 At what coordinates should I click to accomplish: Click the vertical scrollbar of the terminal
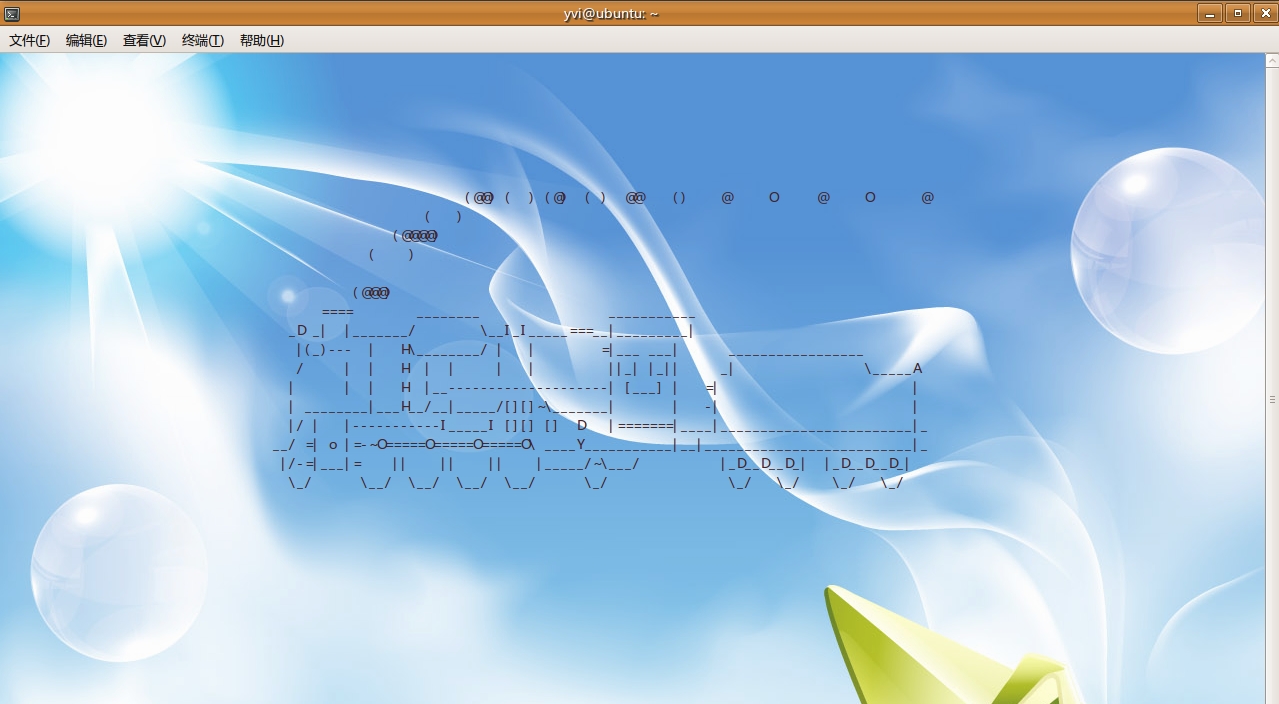(1272, 378)
